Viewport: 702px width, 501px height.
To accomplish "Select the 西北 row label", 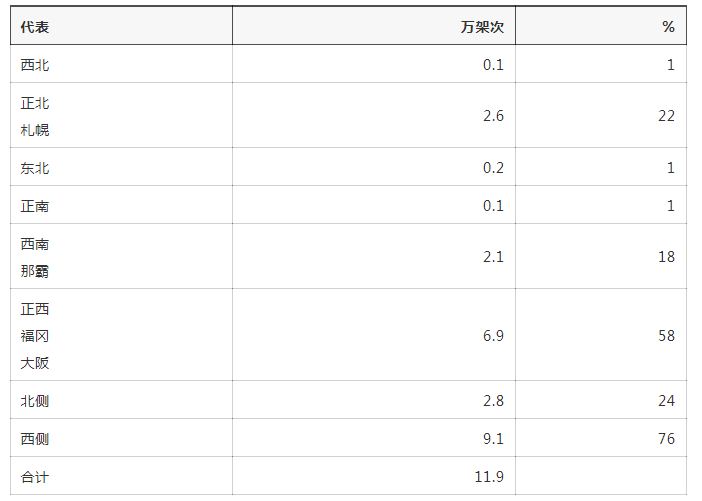I will [x=35, y=65].
